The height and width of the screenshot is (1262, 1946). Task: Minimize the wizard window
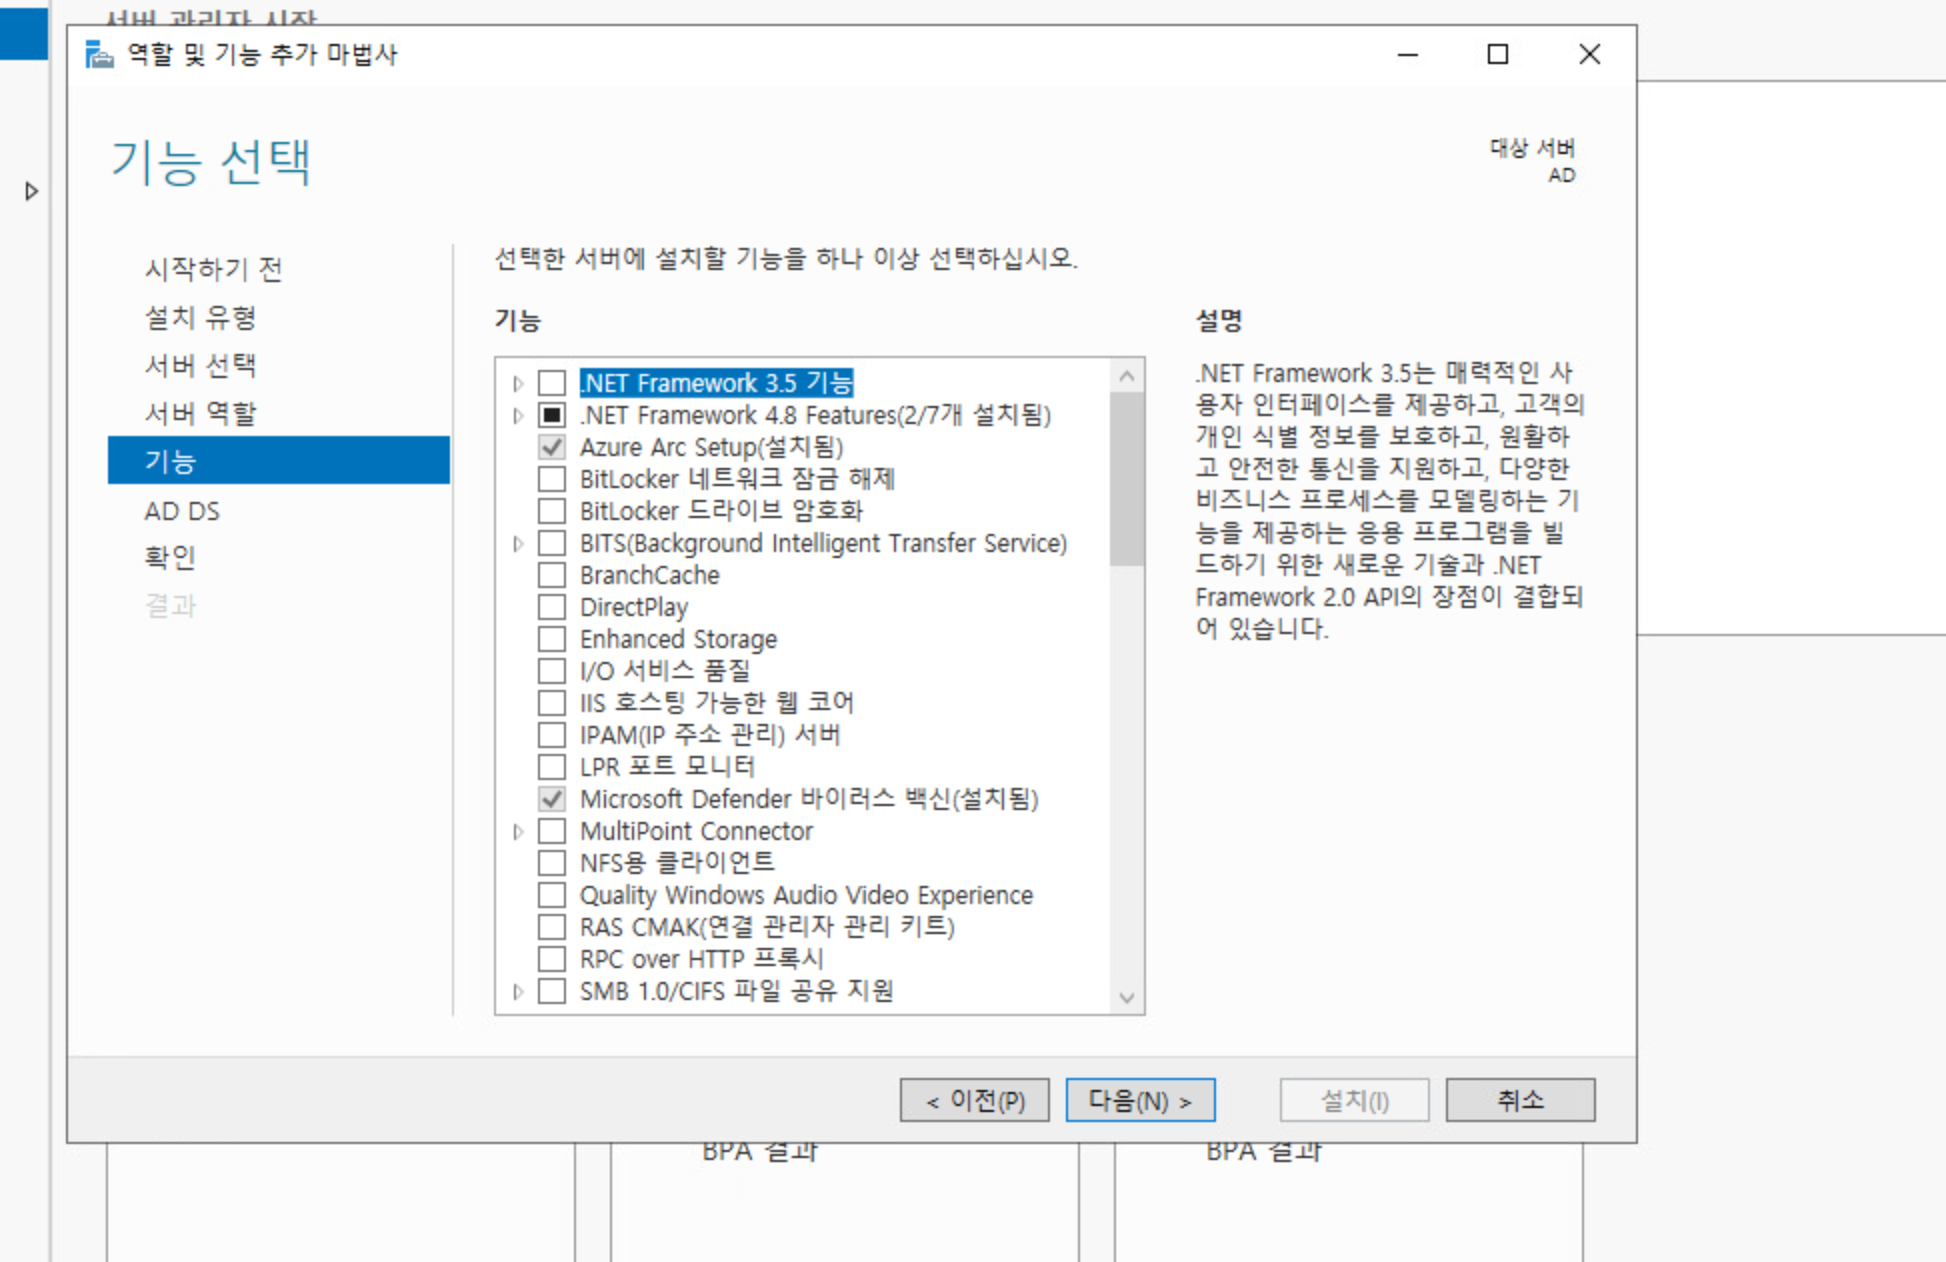click(x=1407, y=54)
